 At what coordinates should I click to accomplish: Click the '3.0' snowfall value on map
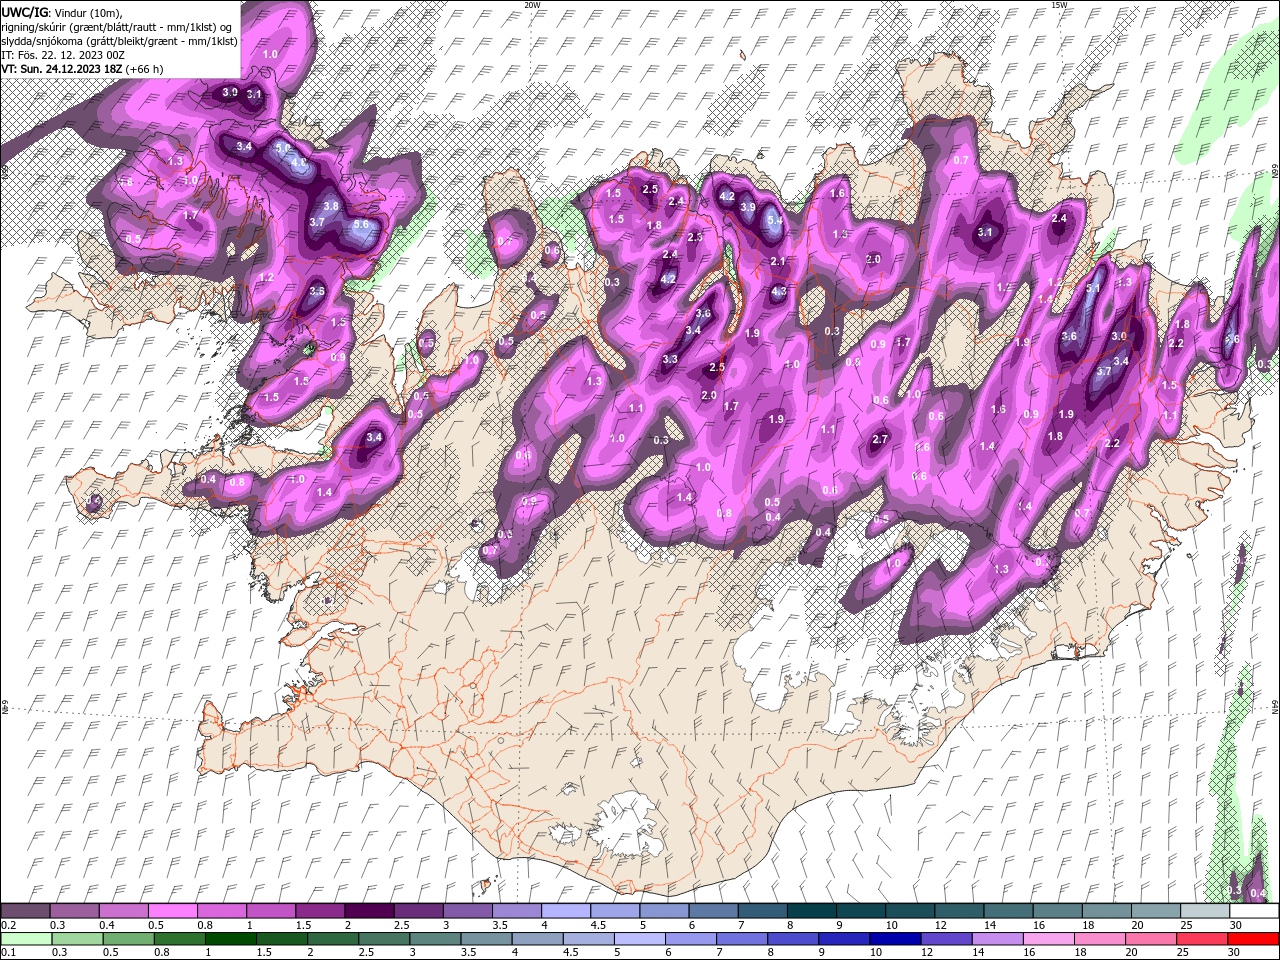[x=1119, y=337]
